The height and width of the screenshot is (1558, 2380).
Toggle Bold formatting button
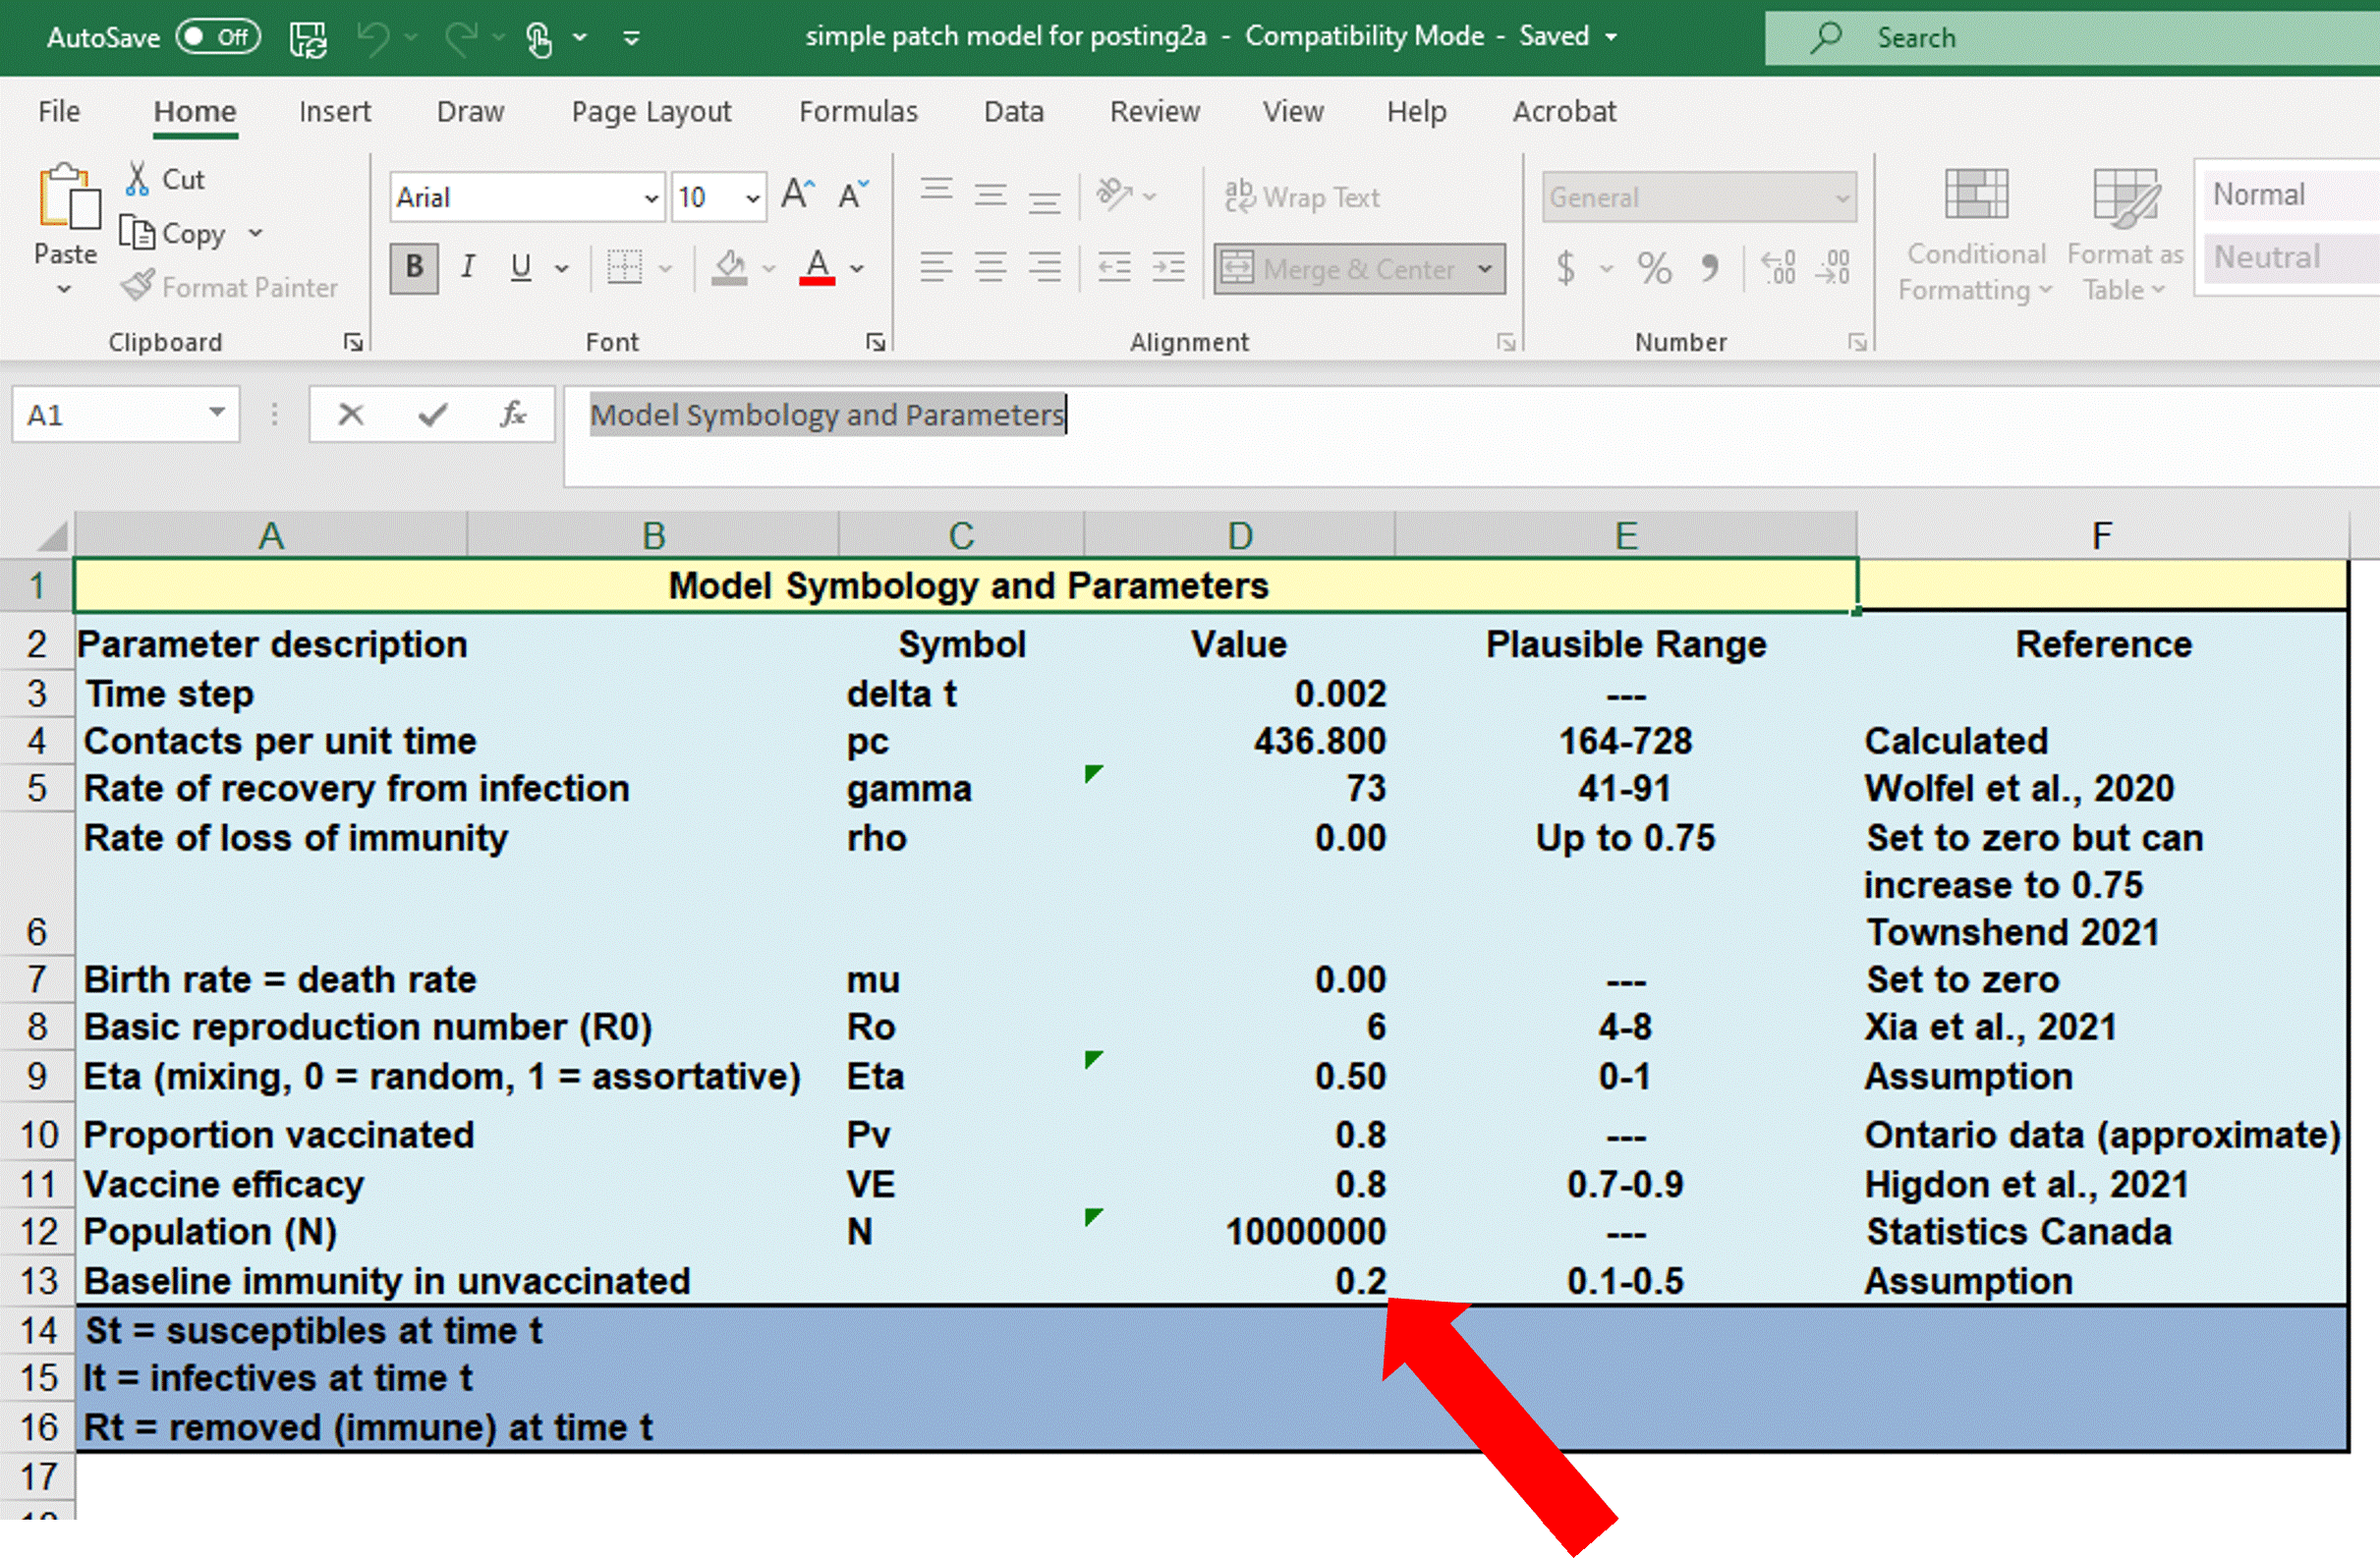(x=414, y=267)
